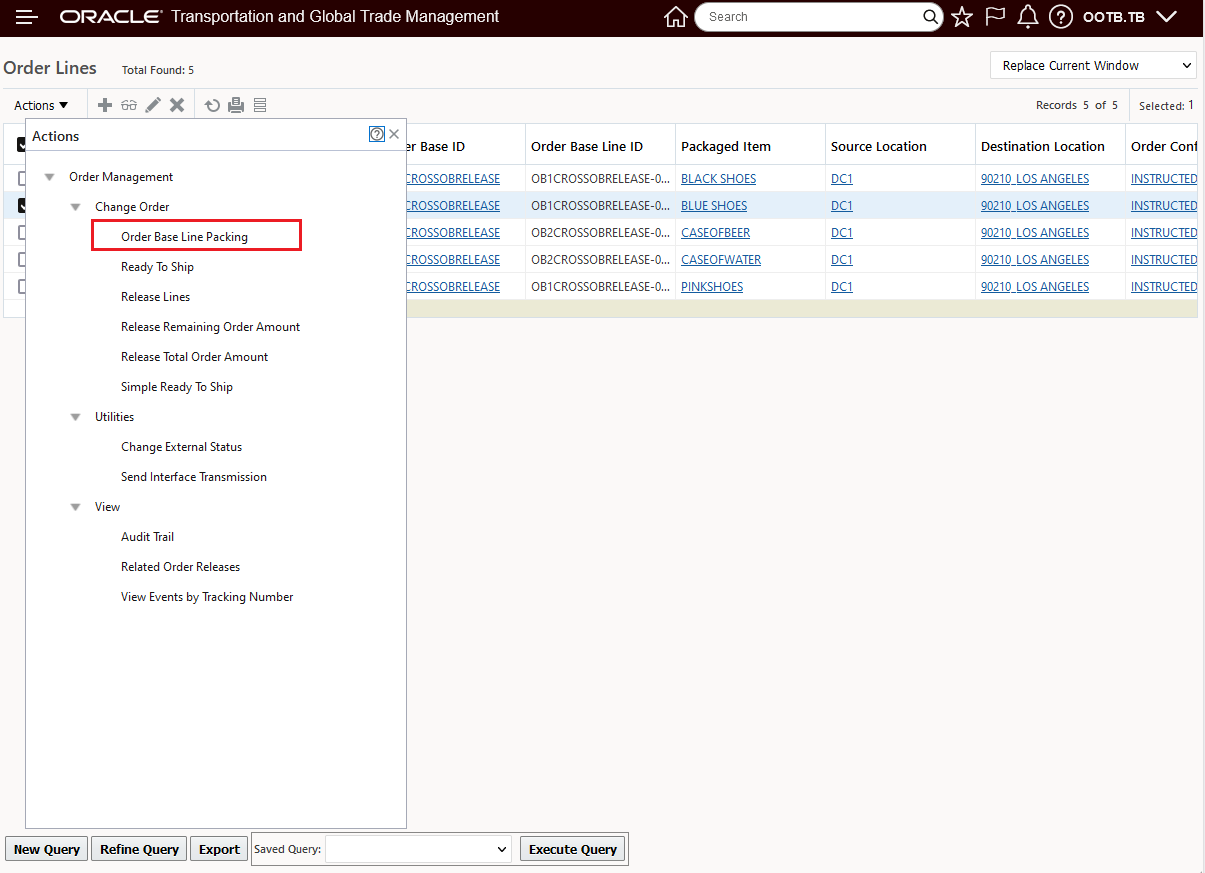This screenshot has width=1205, height=873.
Task: Open Favorites star icon in header
Action: pos(962,17)
